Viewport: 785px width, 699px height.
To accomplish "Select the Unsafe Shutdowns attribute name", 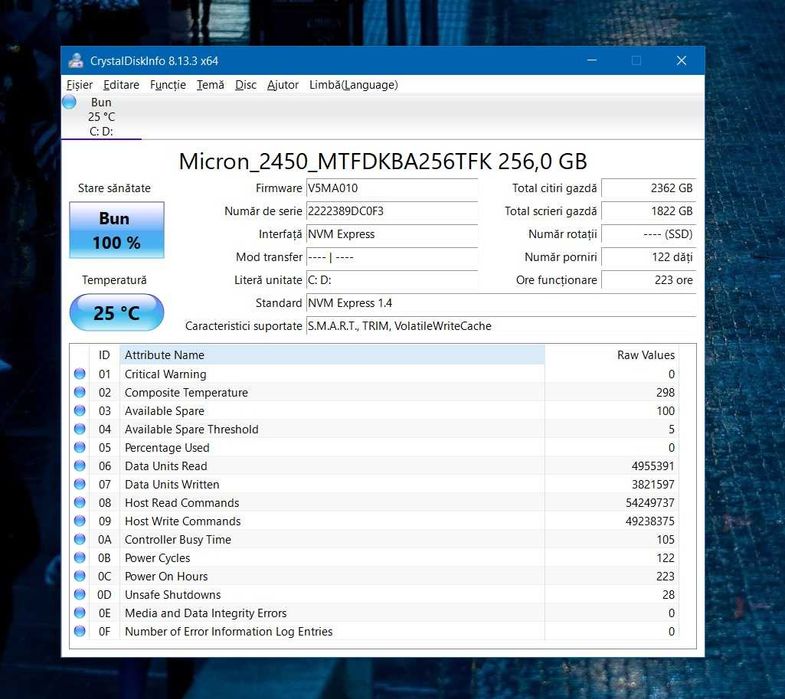I will coord(173,595).
